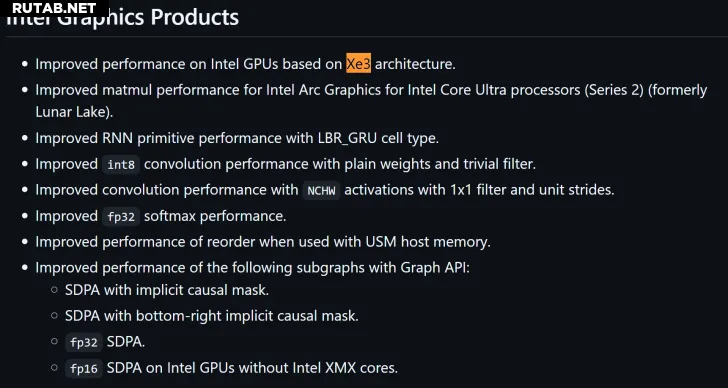Click the fp32 softmax code label
Image resolution: width=728 pixels, height=388 pixels.
[x=121, y=217]
